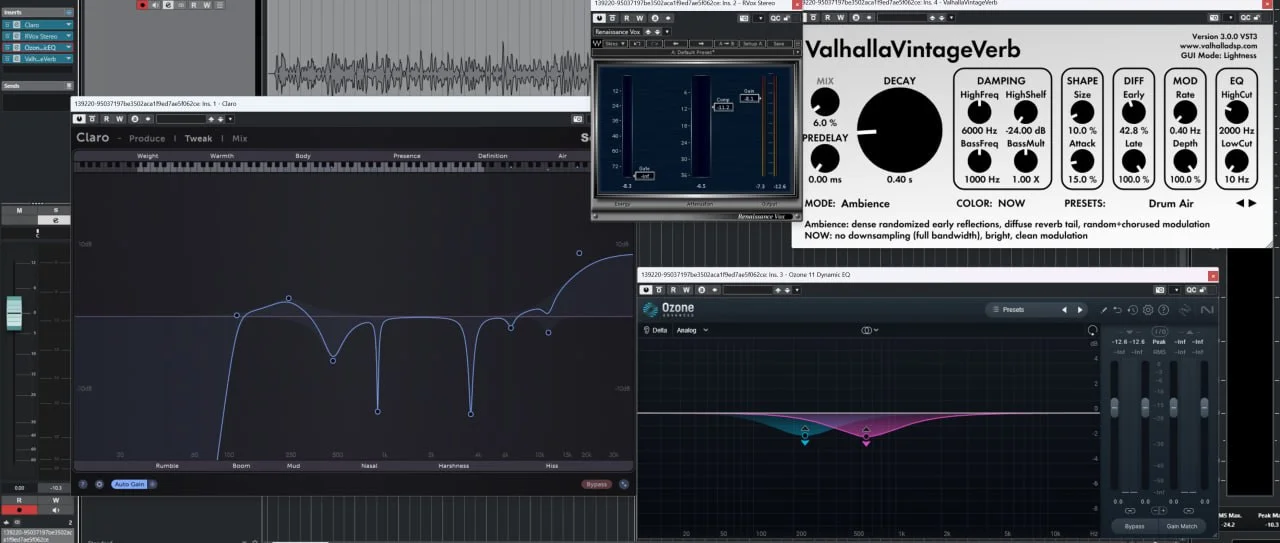Switch to Claro Produce tab

(147, 138)
